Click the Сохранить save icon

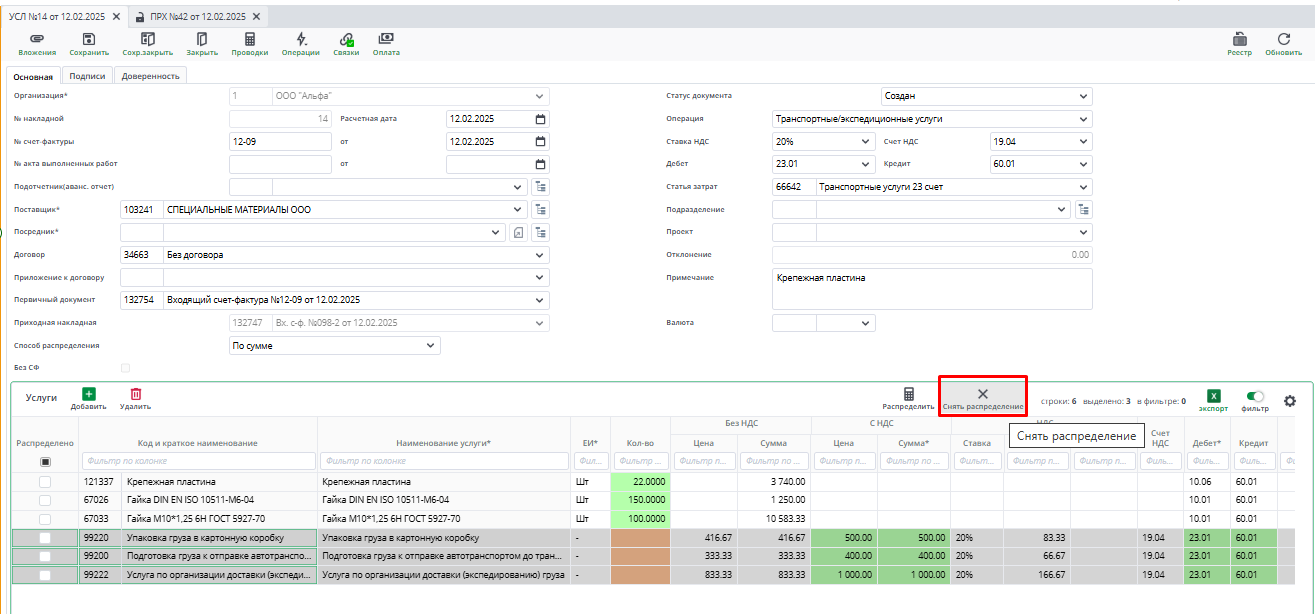(x=89, y=39)
